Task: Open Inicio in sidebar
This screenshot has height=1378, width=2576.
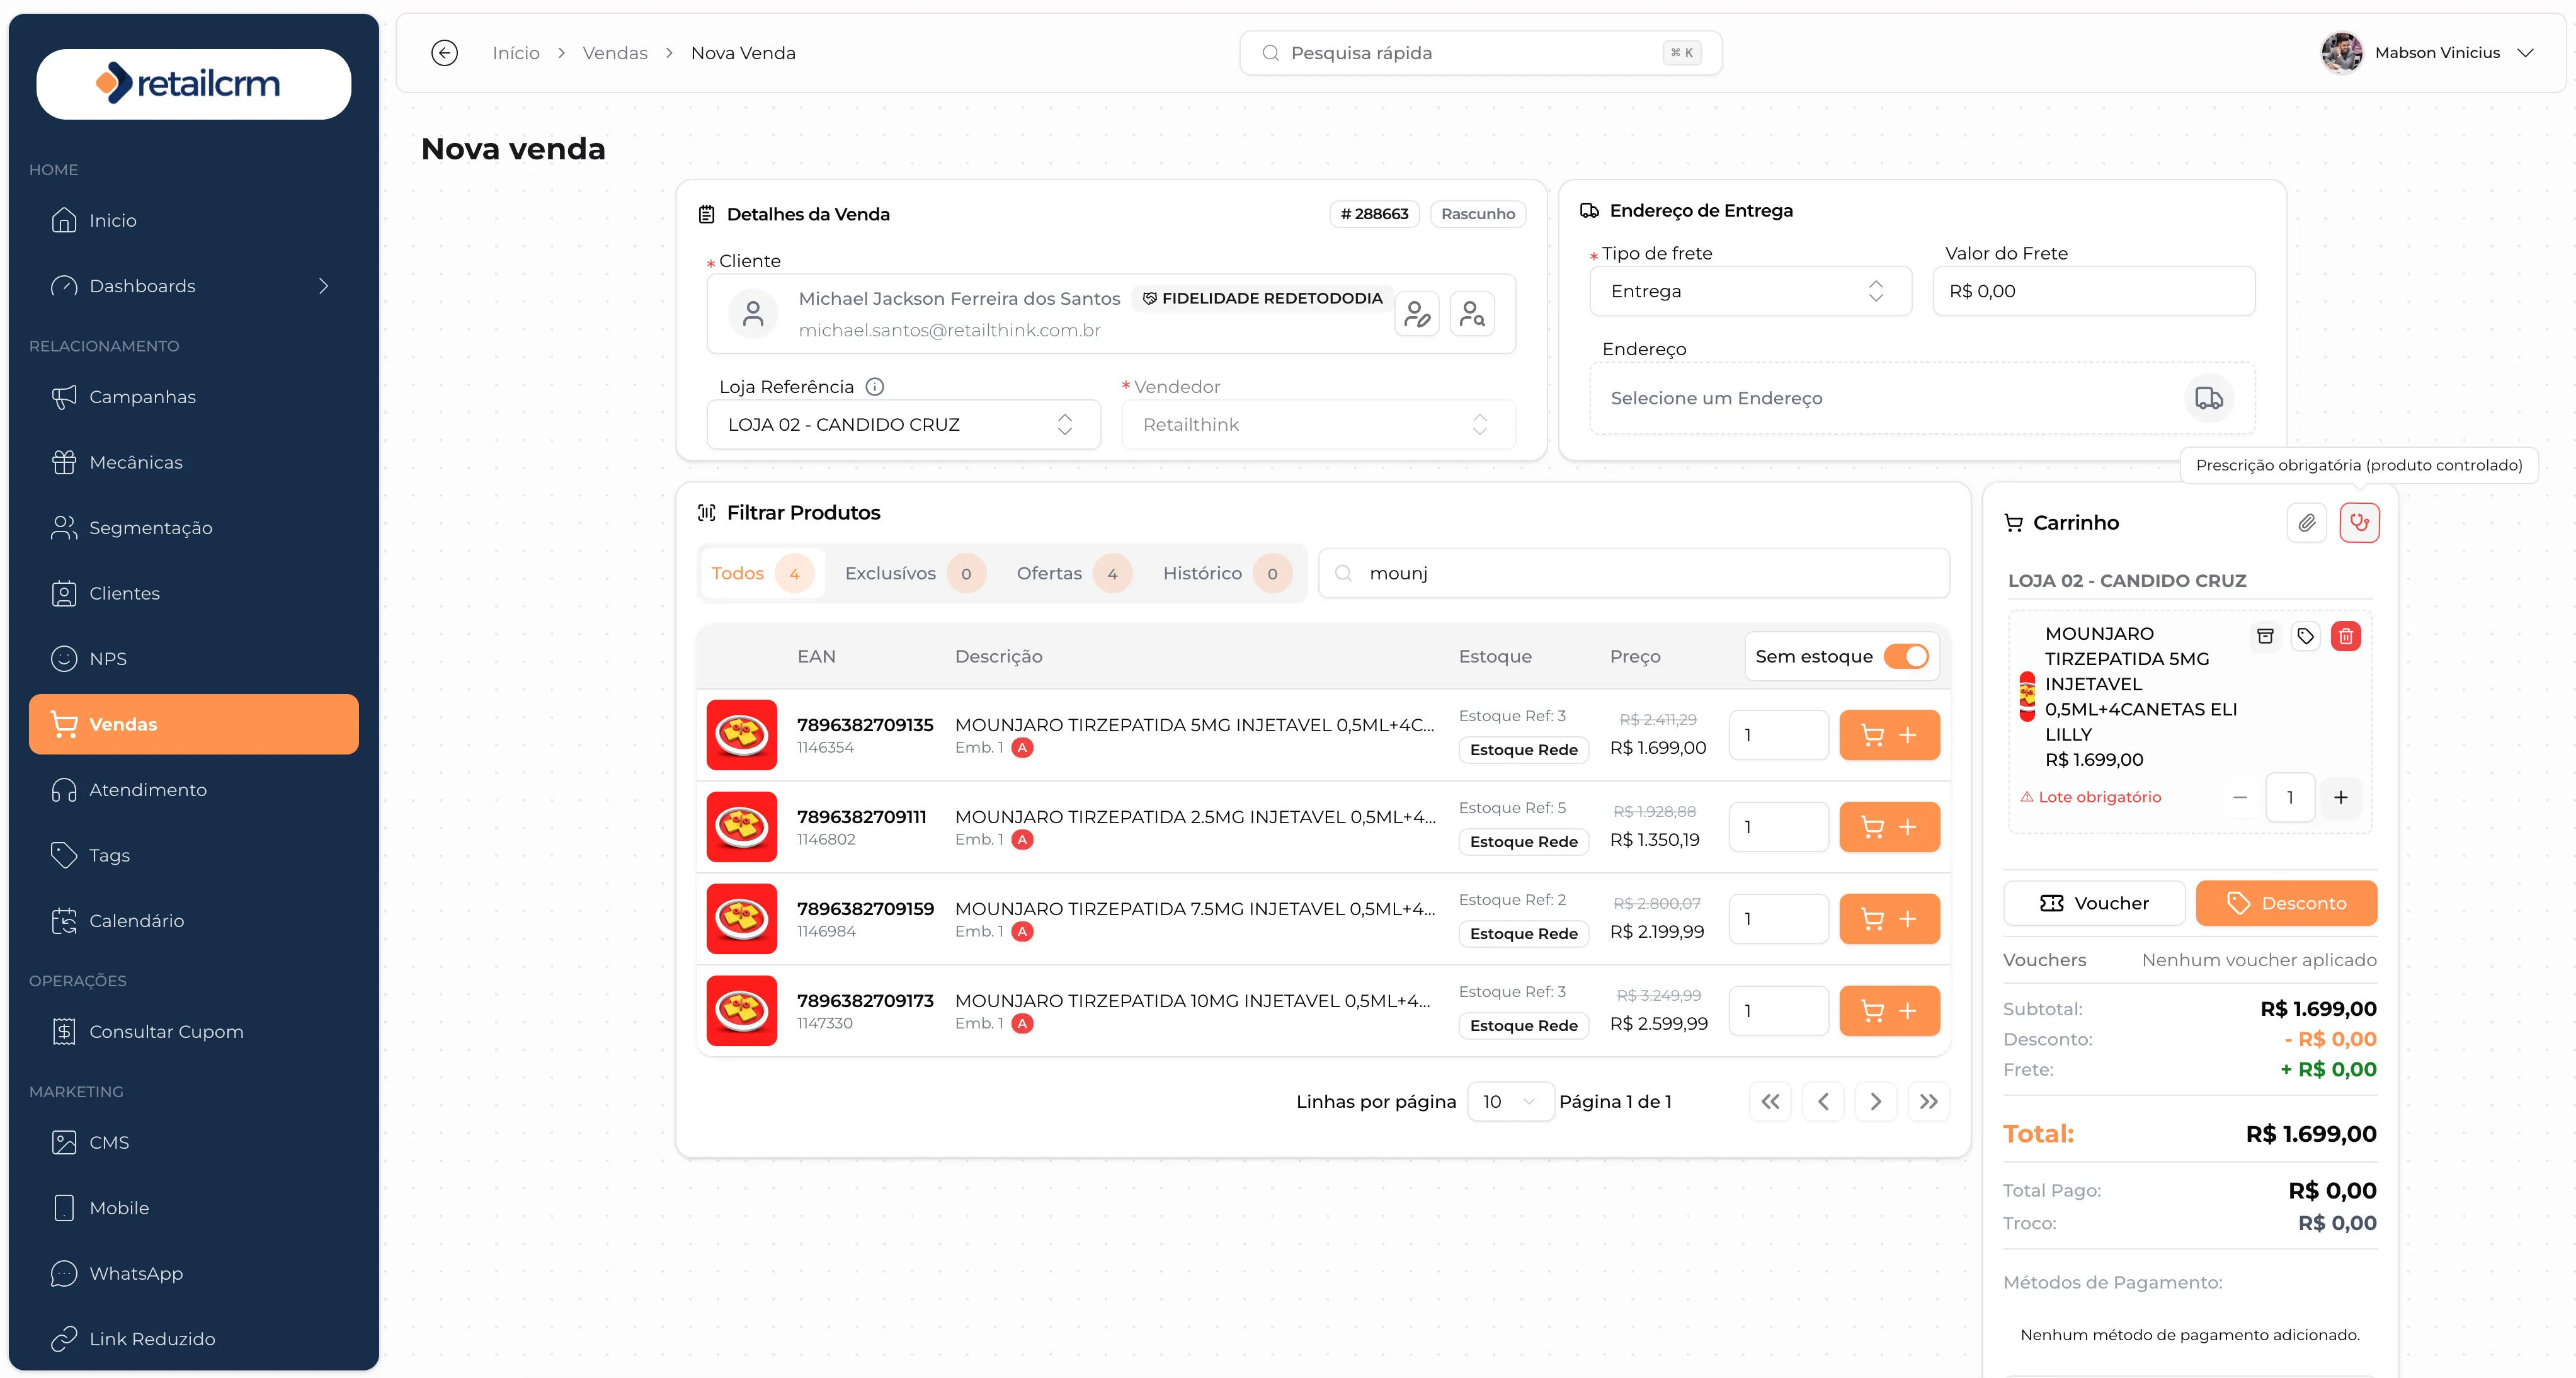Action: [194, 220]
